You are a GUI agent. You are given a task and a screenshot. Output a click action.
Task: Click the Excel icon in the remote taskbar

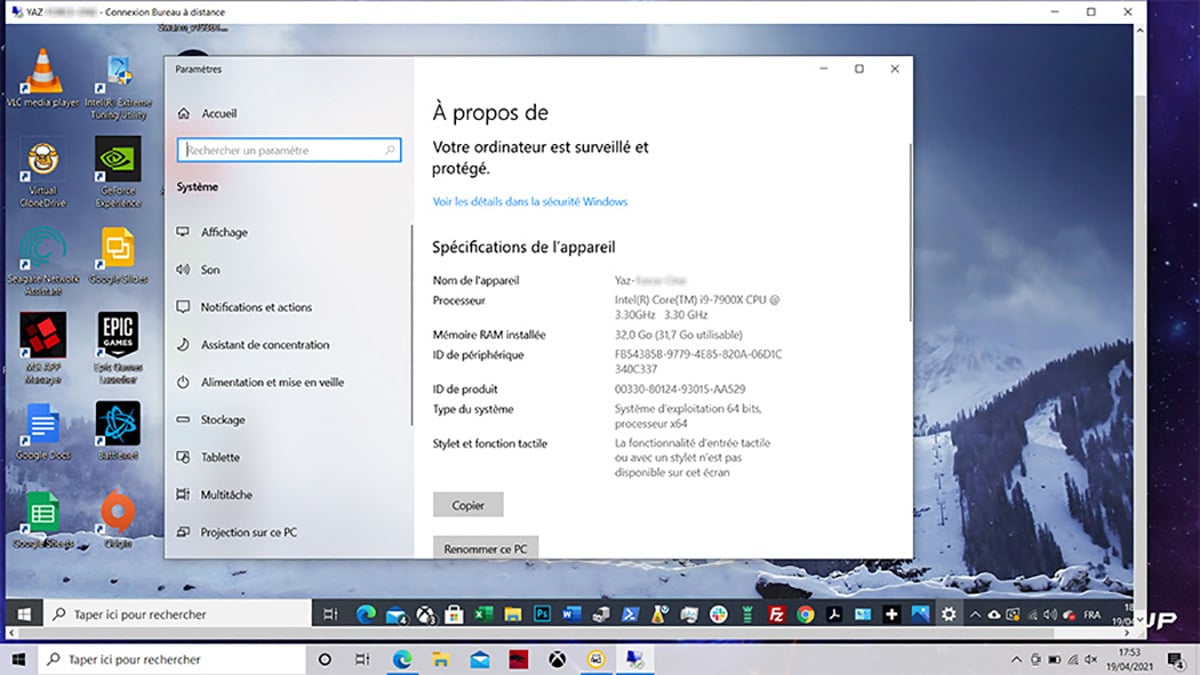pos(484,614)
